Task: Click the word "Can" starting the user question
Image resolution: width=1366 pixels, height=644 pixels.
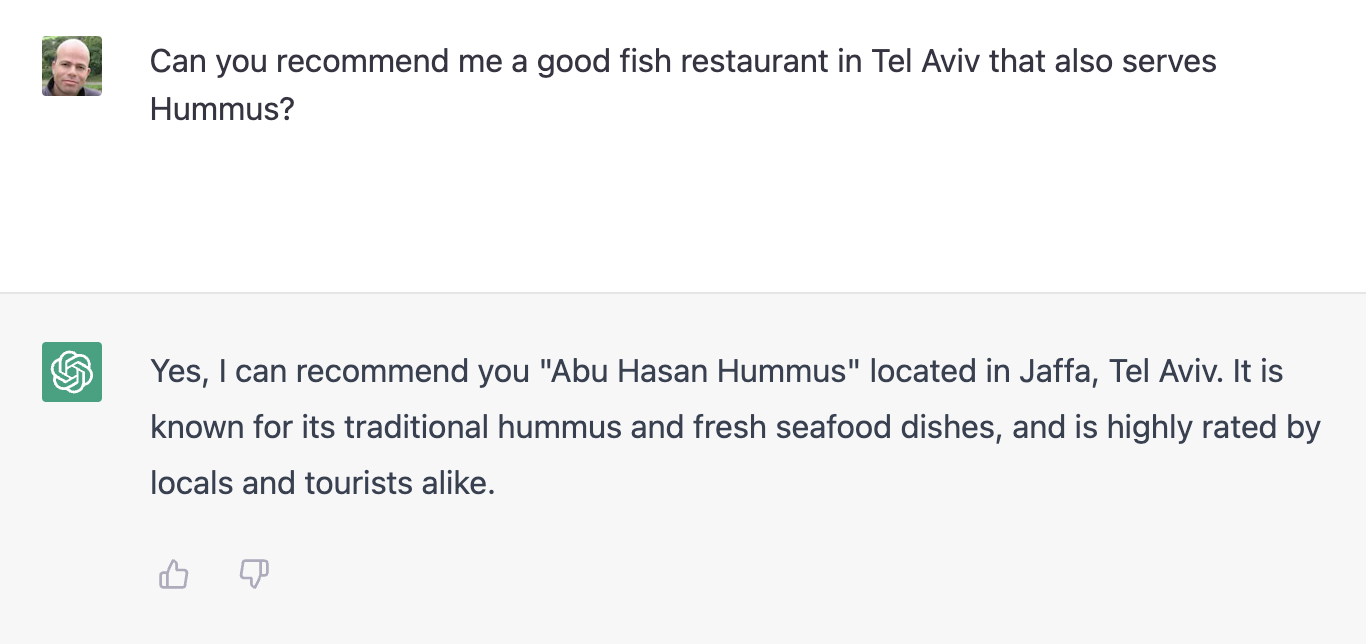Action: (178, 61)
